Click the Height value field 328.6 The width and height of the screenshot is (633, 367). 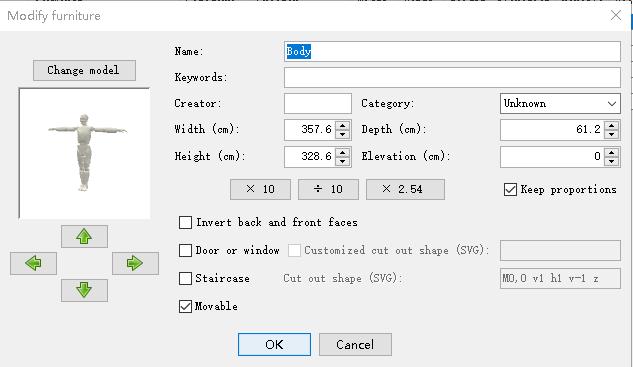tap(310, 157)
